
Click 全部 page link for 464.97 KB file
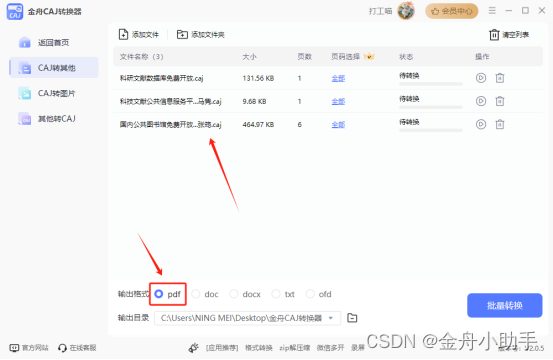pos(338,124)
